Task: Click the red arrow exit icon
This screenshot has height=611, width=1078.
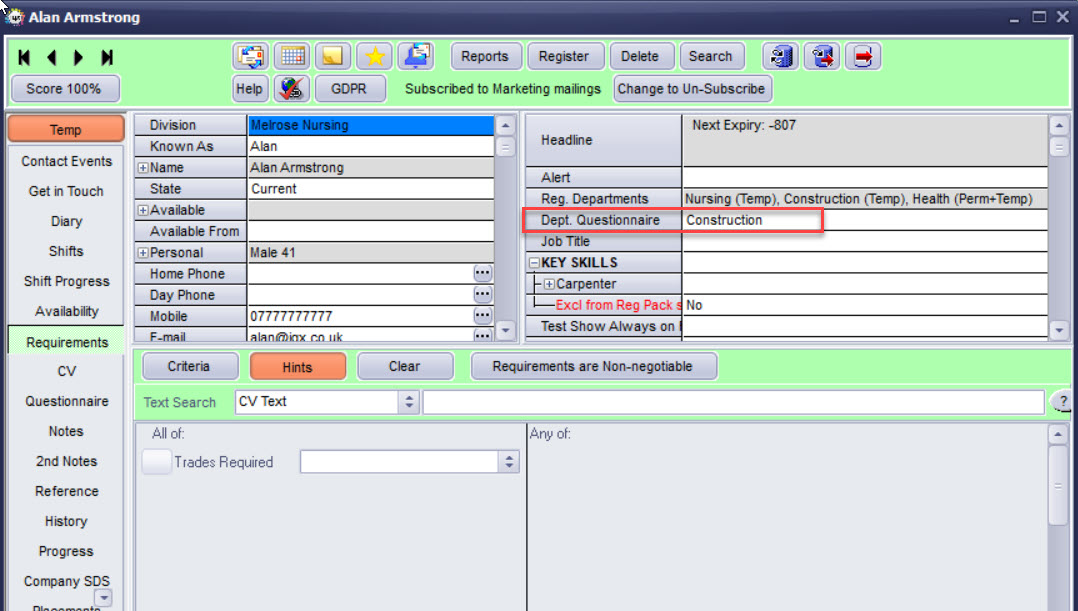Action: coord(864,56)
